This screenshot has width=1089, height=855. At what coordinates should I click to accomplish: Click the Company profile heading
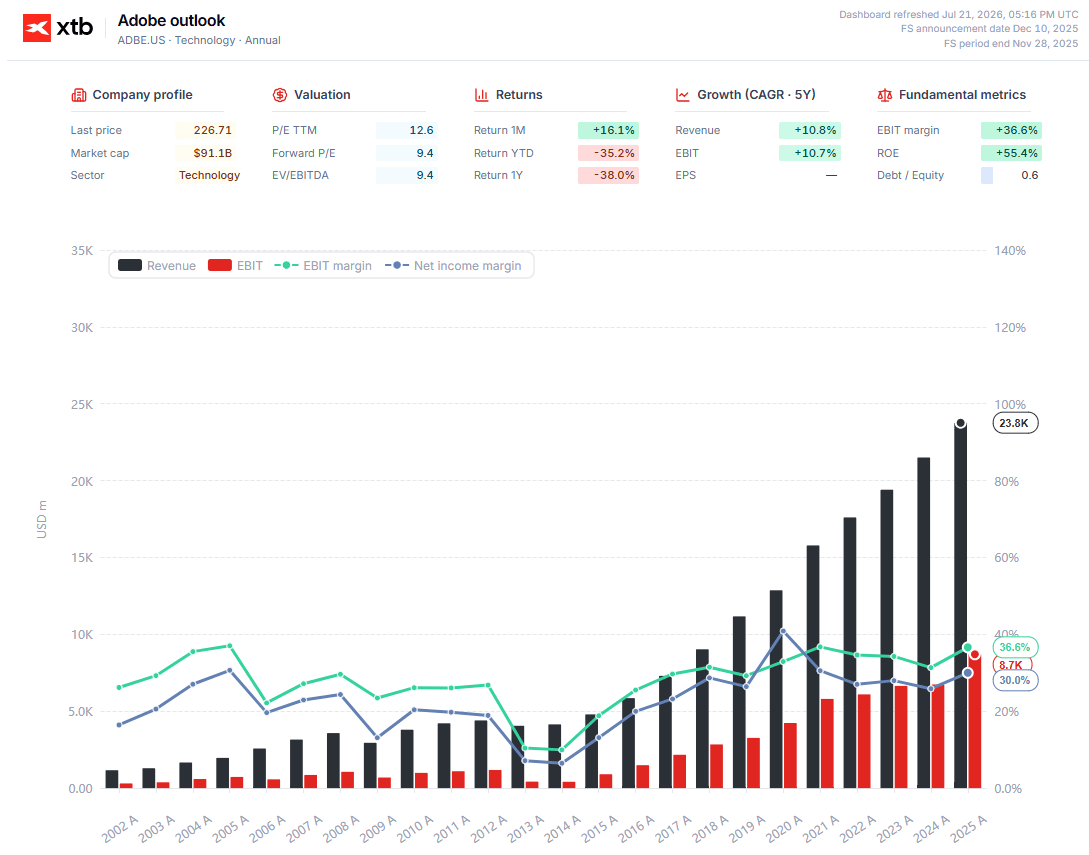click(x=142, y=94)
